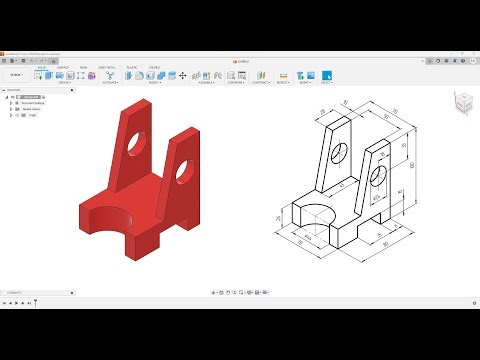Open the Modify dropdown menu

[x=154, y=83]
